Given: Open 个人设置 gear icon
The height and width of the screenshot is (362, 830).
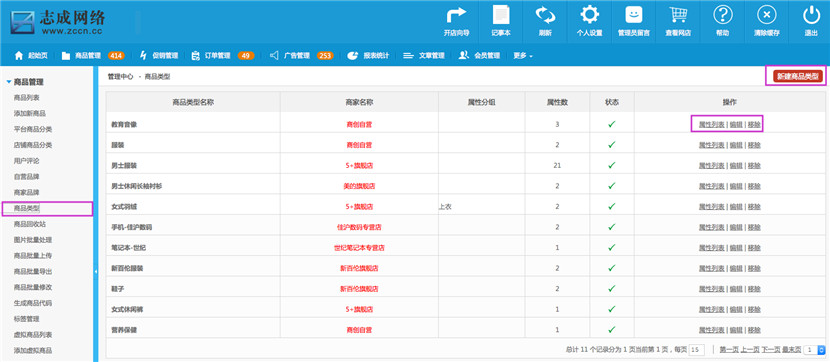Looking at the screenshot, I should point(589,15).
